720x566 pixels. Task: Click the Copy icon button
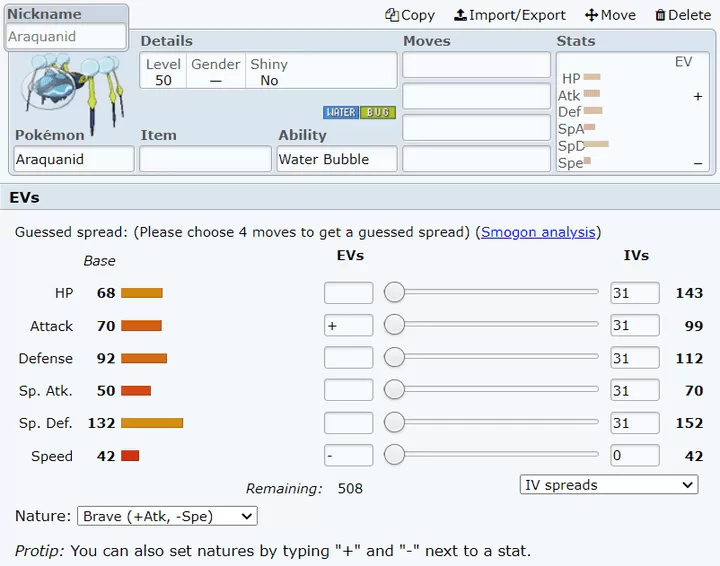392,15
